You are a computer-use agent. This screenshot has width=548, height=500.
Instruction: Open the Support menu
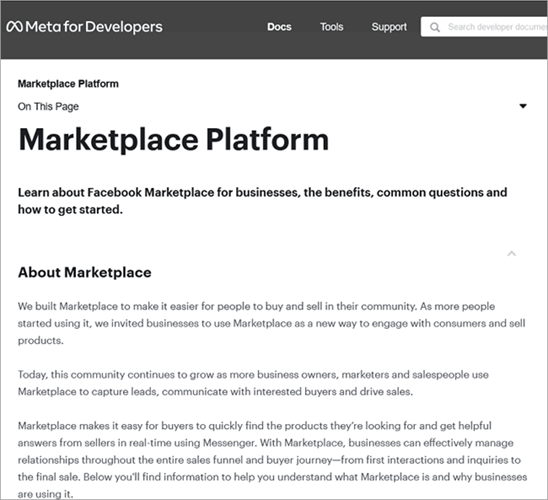click(x=389, y=27)
